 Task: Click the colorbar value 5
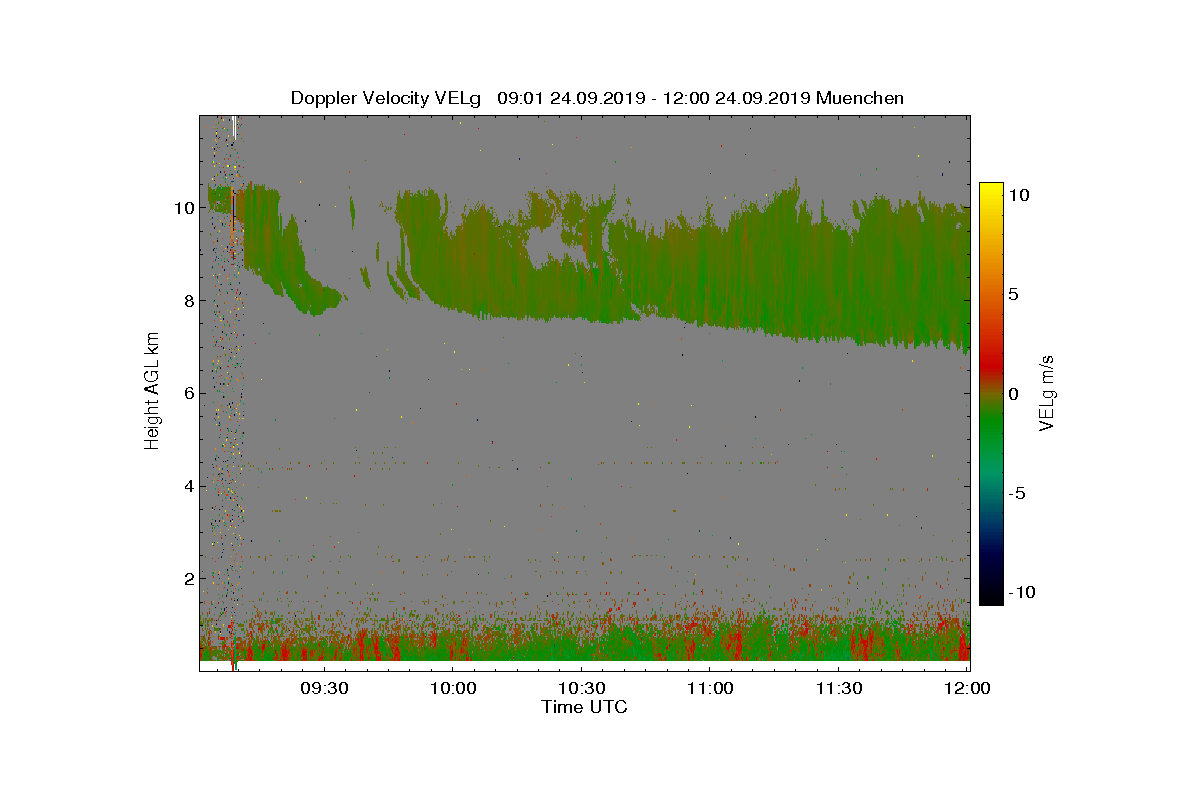point(1013,295)
